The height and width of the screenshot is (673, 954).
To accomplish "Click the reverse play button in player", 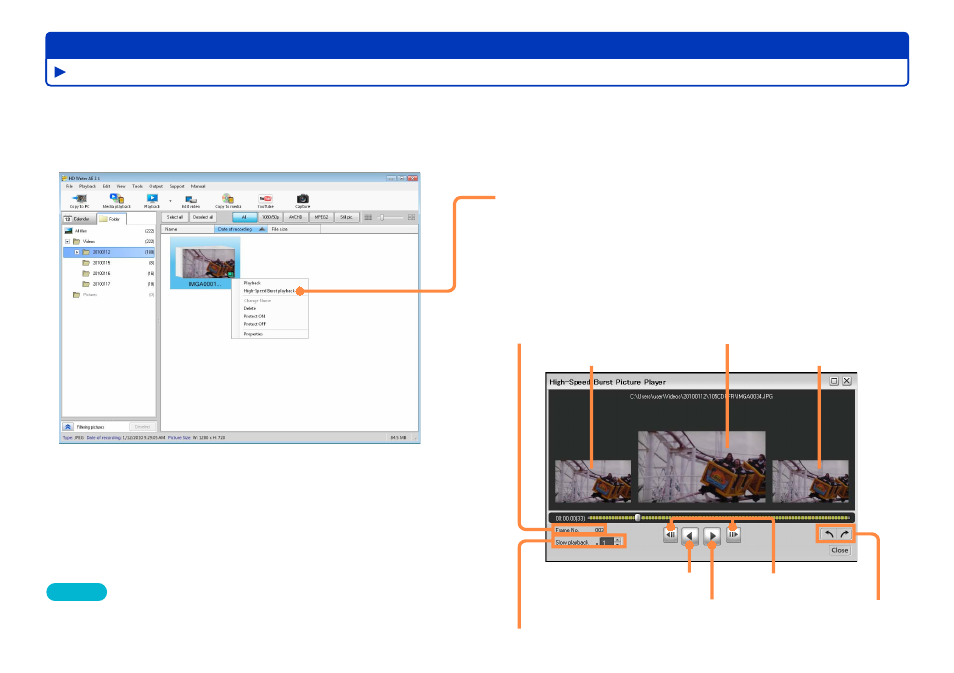I will pos(689,536).
